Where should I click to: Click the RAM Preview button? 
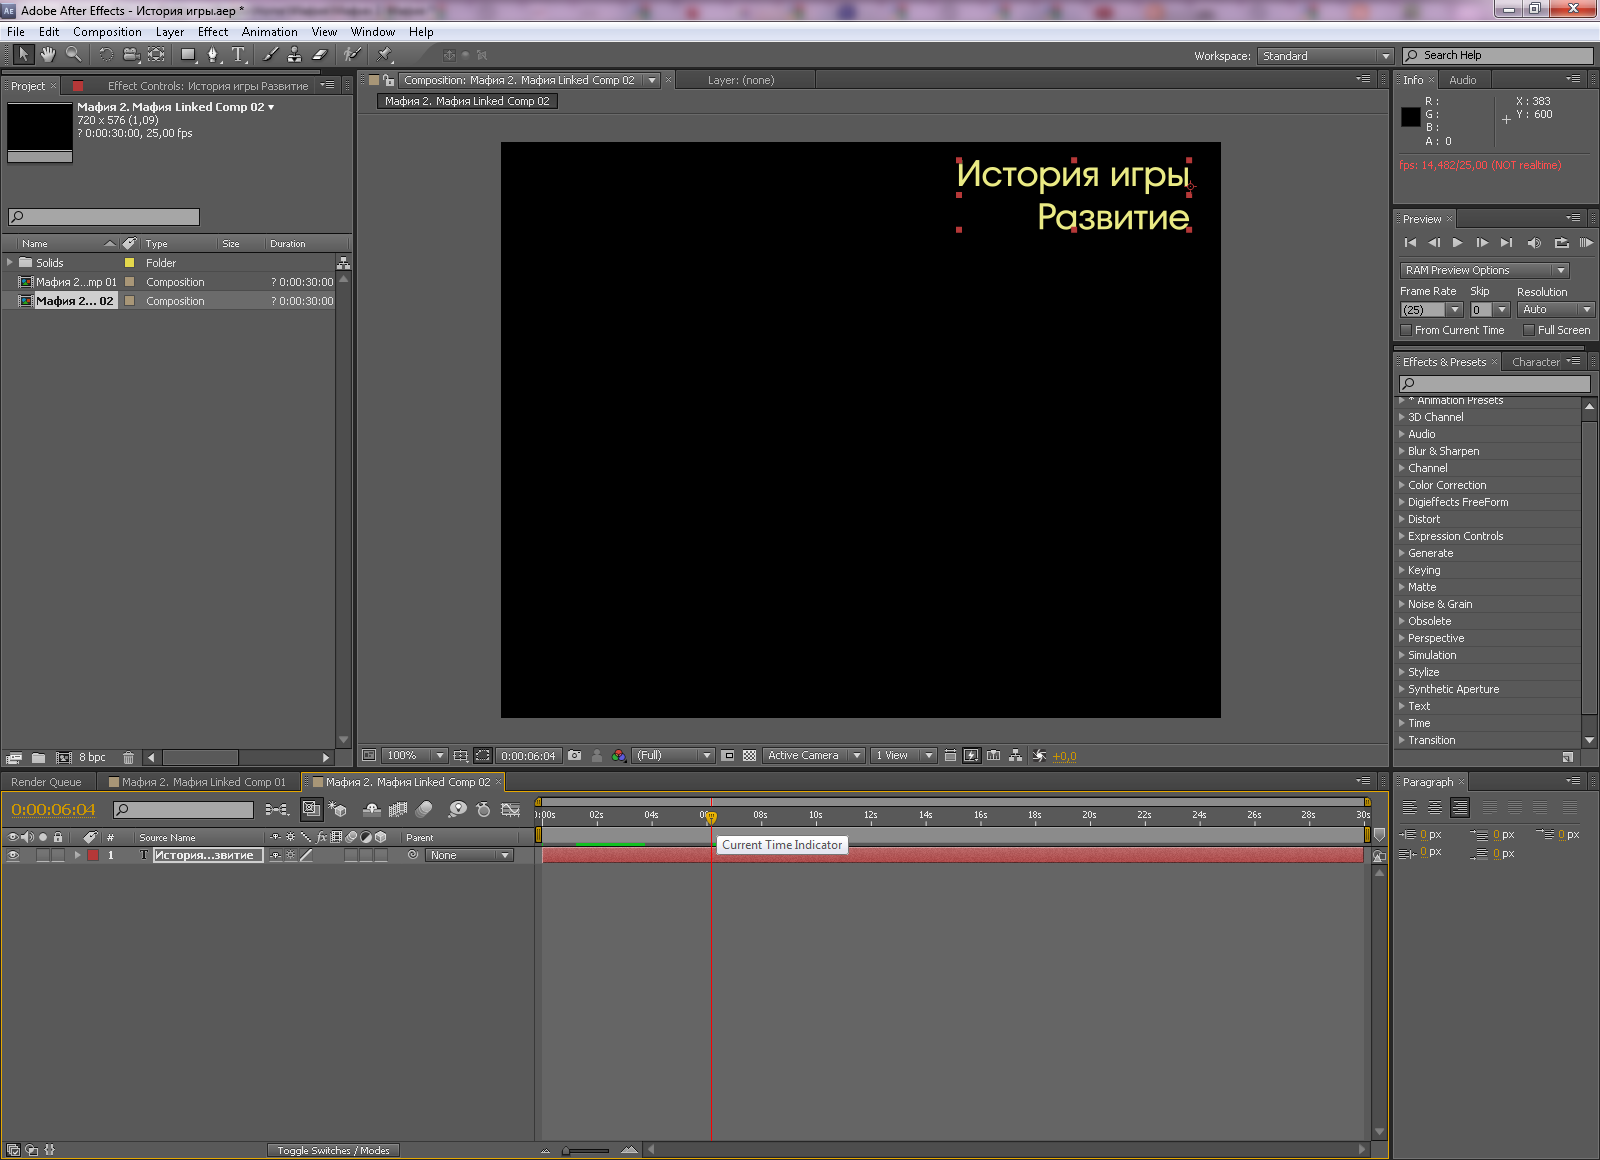[x=1585, y=243]
